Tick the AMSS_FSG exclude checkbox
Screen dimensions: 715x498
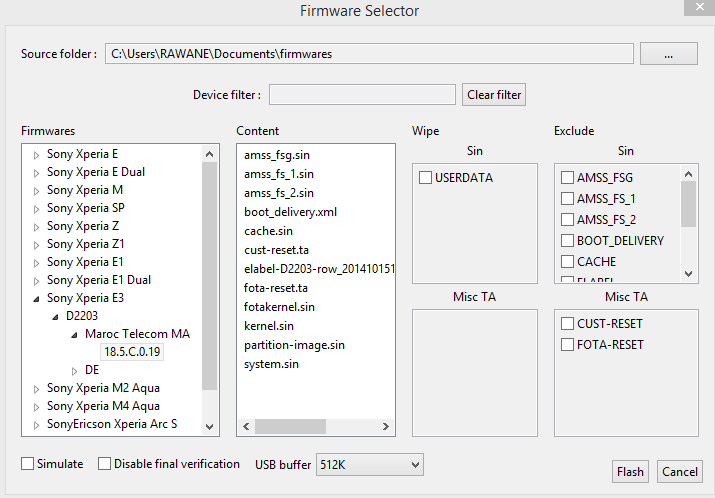[x=567, y=177]
